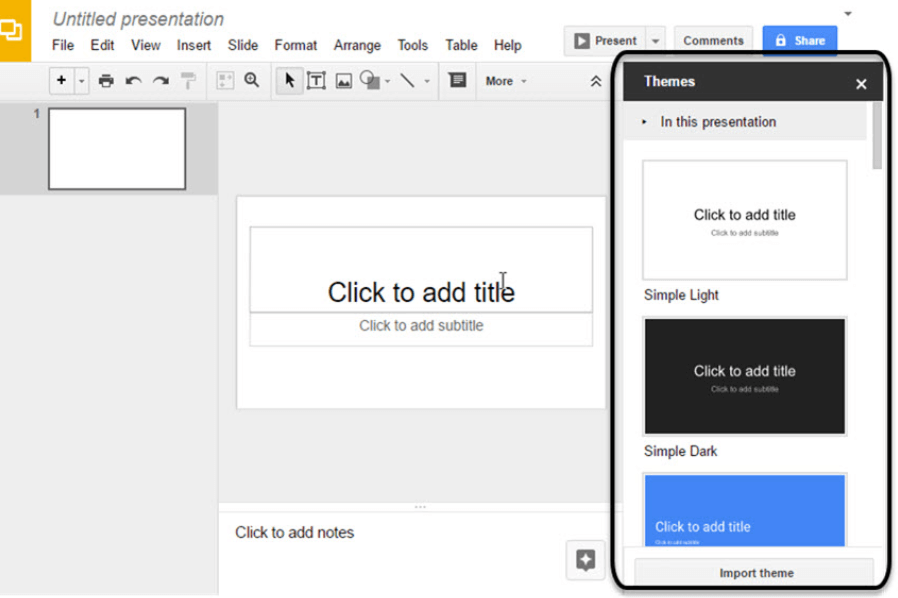
Task: Select the Text box tool
Action: pyautogui.click(x=316, y=81)
